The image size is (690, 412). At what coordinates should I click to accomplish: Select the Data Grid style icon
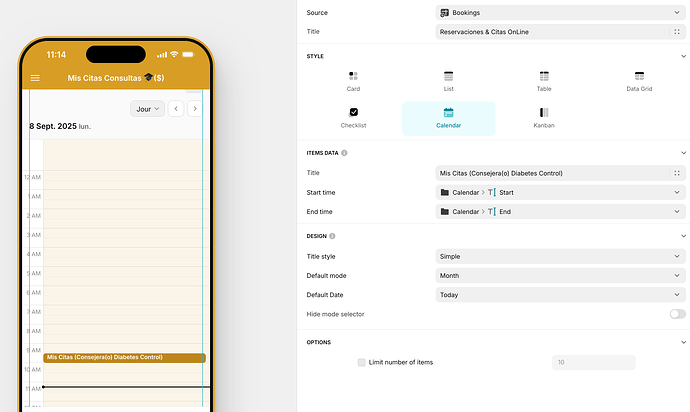tap(639, 76)
